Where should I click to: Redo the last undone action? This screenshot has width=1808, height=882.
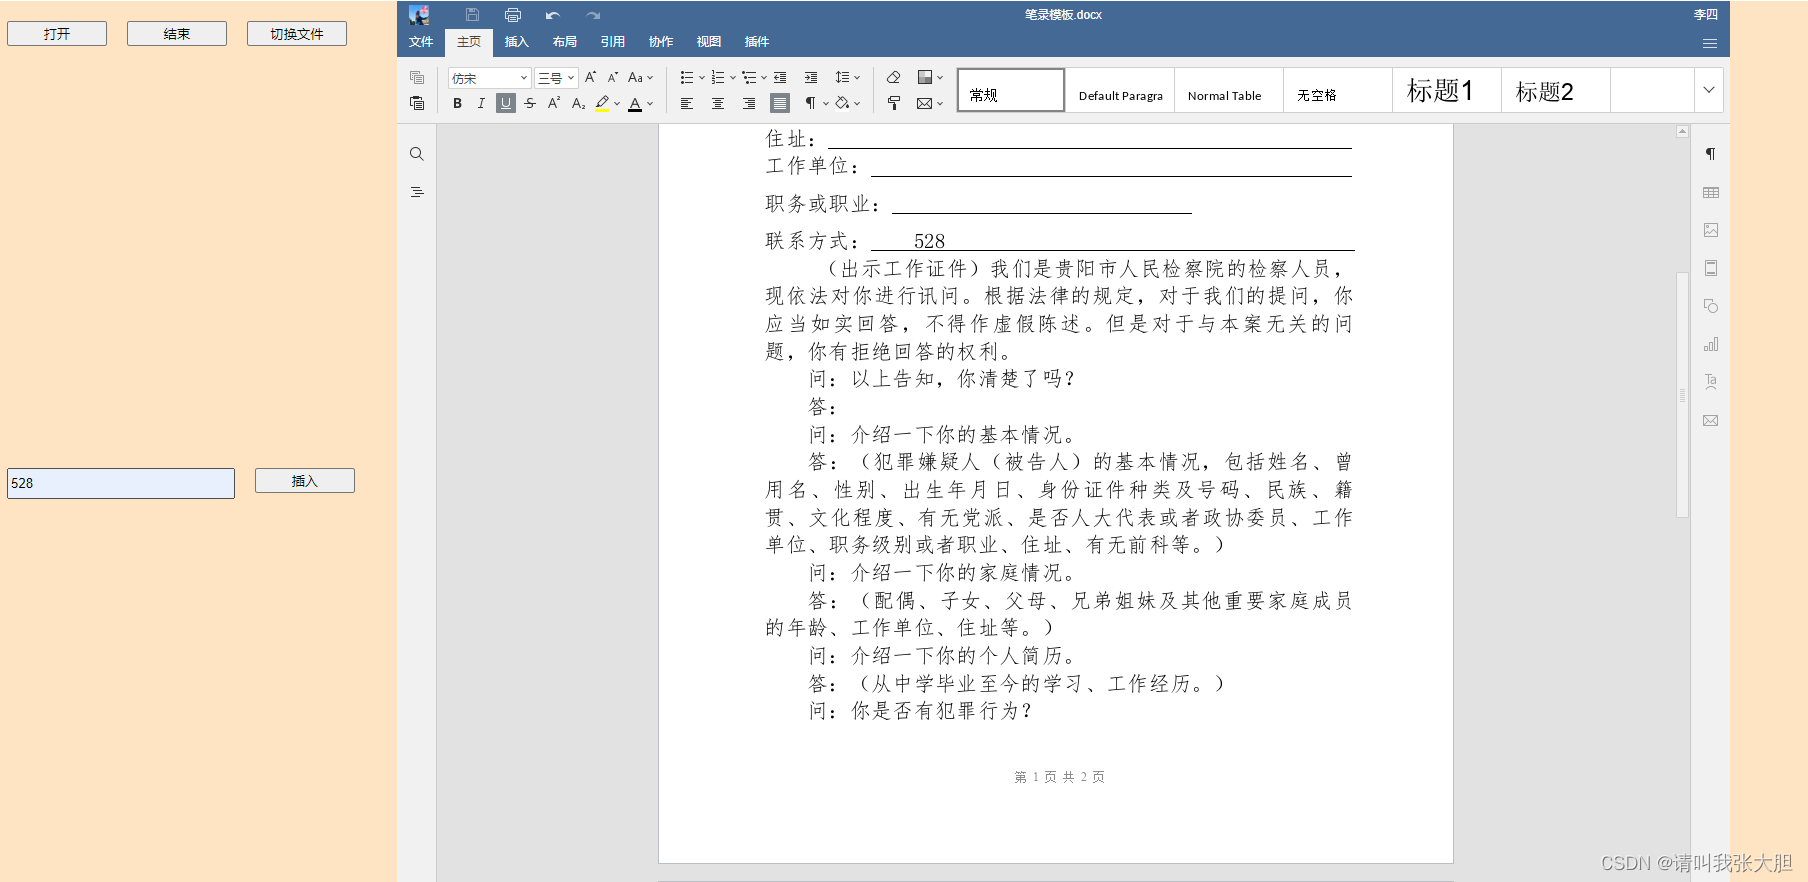(x=593, y=15)
